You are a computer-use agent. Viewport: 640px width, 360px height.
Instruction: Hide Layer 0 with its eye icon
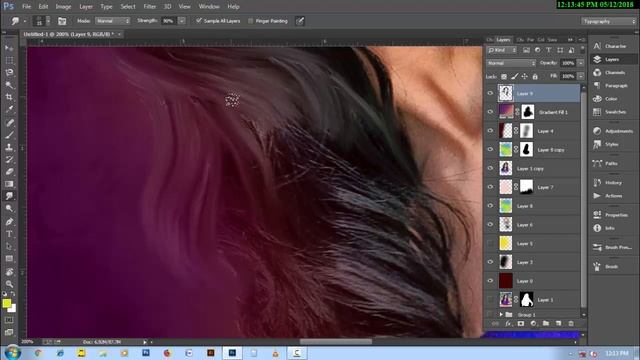tap(490, 281)
